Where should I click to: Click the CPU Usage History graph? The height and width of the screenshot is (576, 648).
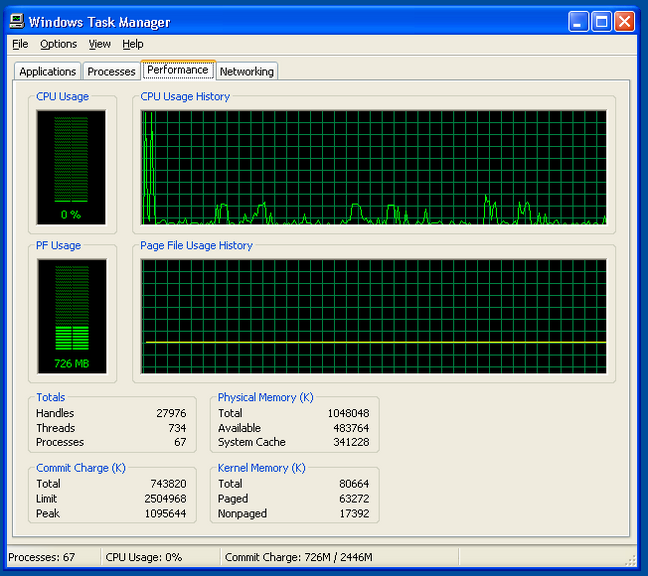[373, 166]
